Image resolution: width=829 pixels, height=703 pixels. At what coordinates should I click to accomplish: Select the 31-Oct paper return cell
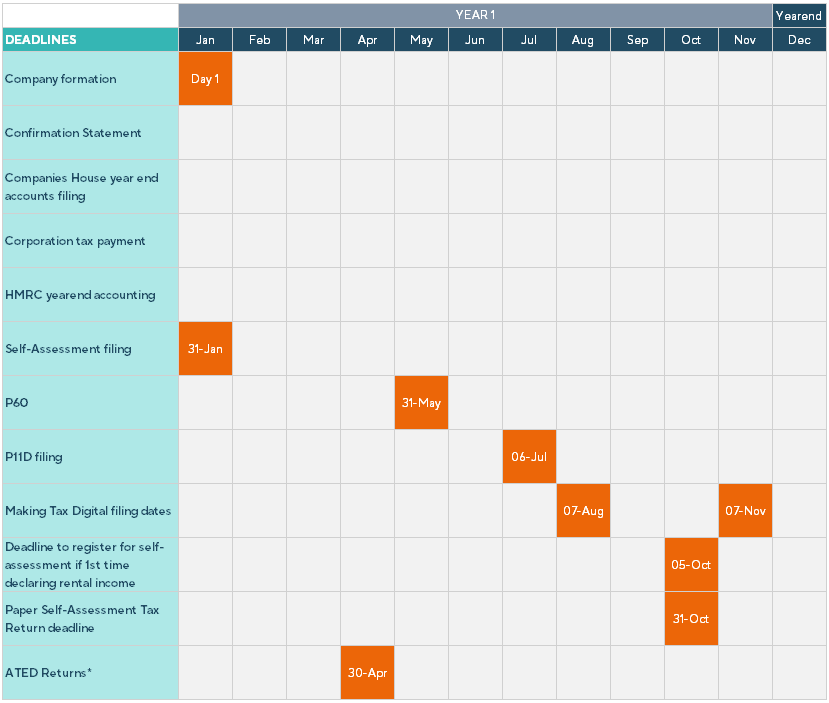tap(691, 619)
